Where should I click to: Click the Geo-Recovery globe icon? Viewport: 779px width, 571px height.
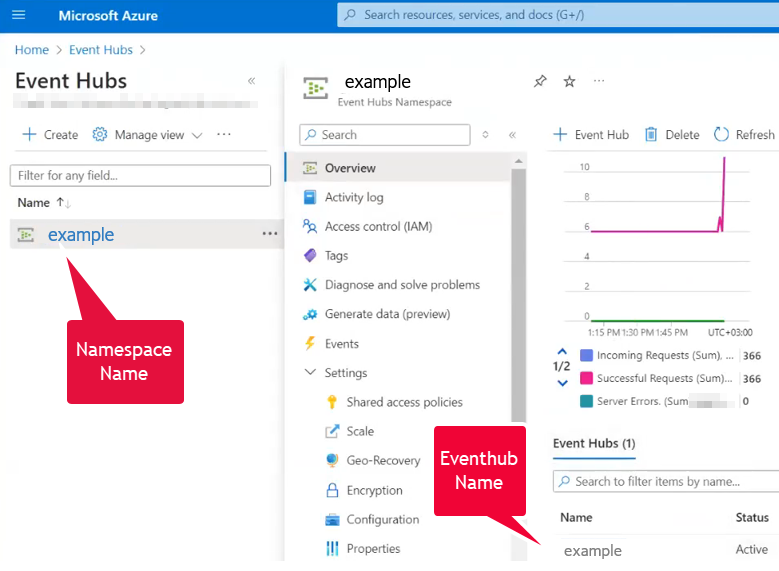(x=332, y=461)
